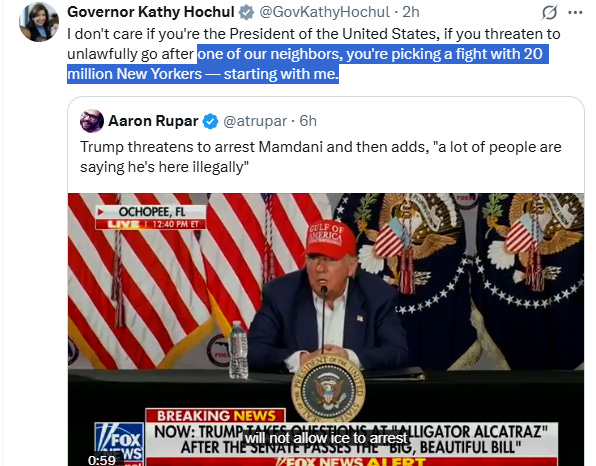Click Aaron Rupar's blue verified checkmark
The height and width of the screenshot is (466, 596).
pos(210,121)
